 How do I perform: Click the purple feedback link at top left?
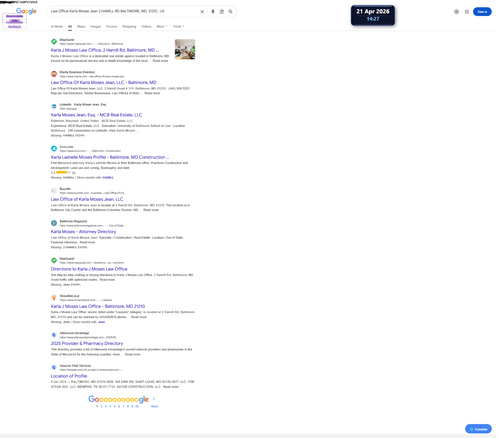pyautogui.click(x=14, y=26)
